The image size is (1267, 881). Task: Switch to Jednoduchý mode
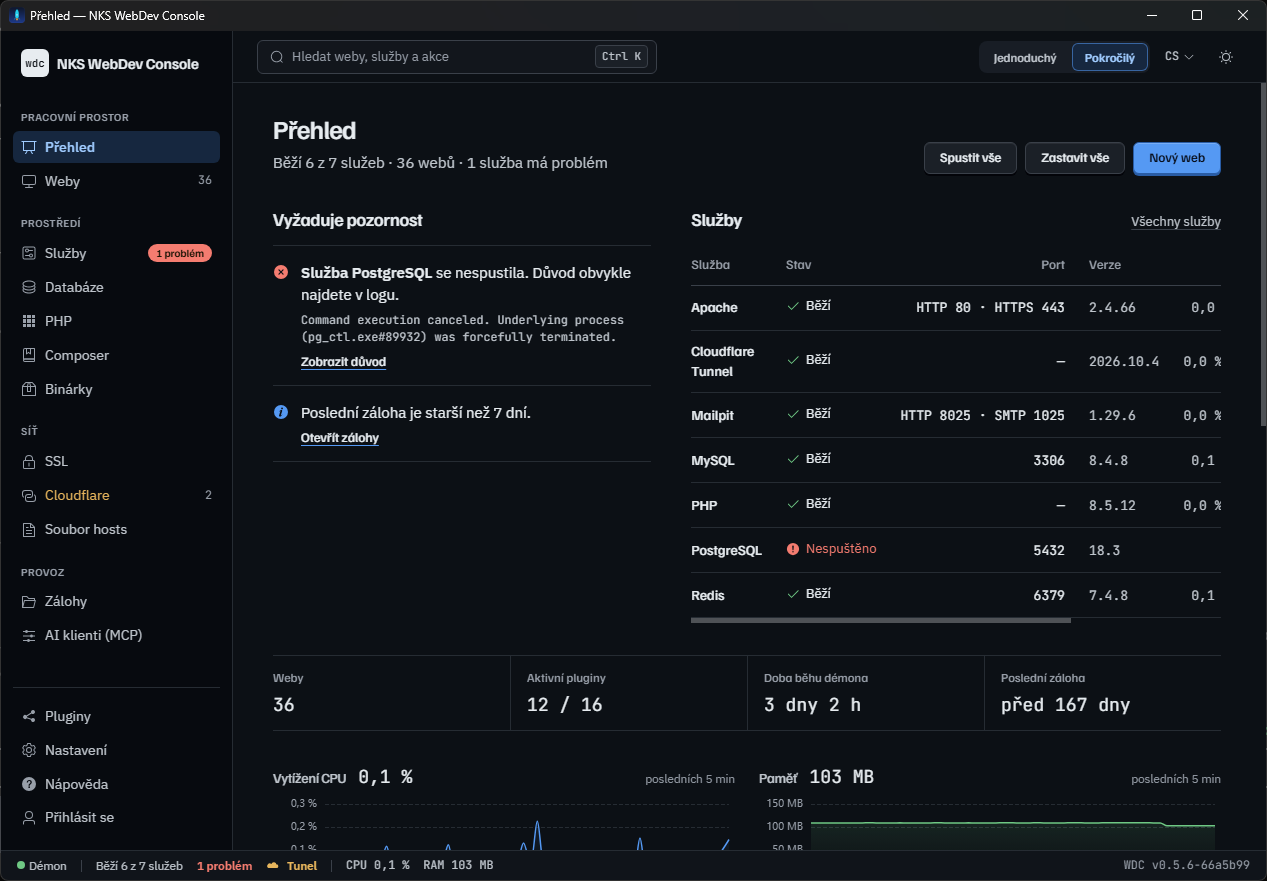point(1025,58)
